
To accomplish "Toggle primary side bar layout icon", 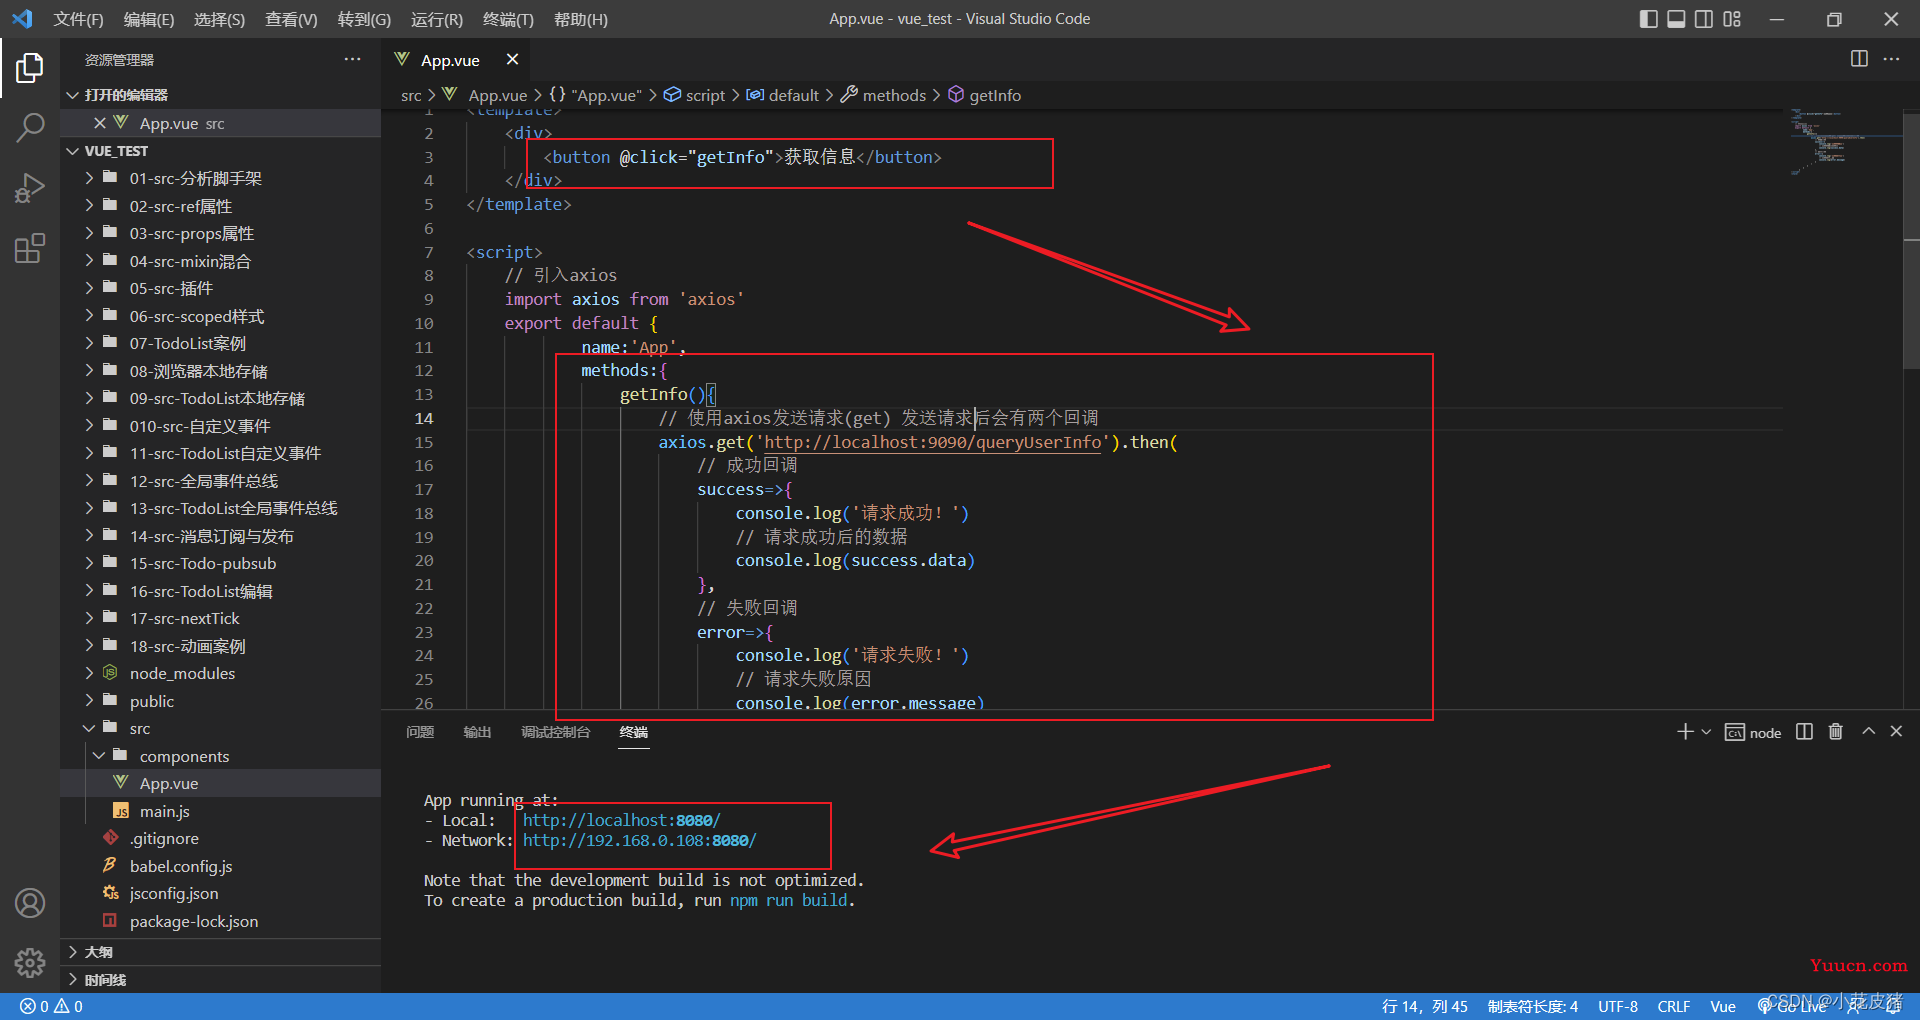I will click(1649, 19).
